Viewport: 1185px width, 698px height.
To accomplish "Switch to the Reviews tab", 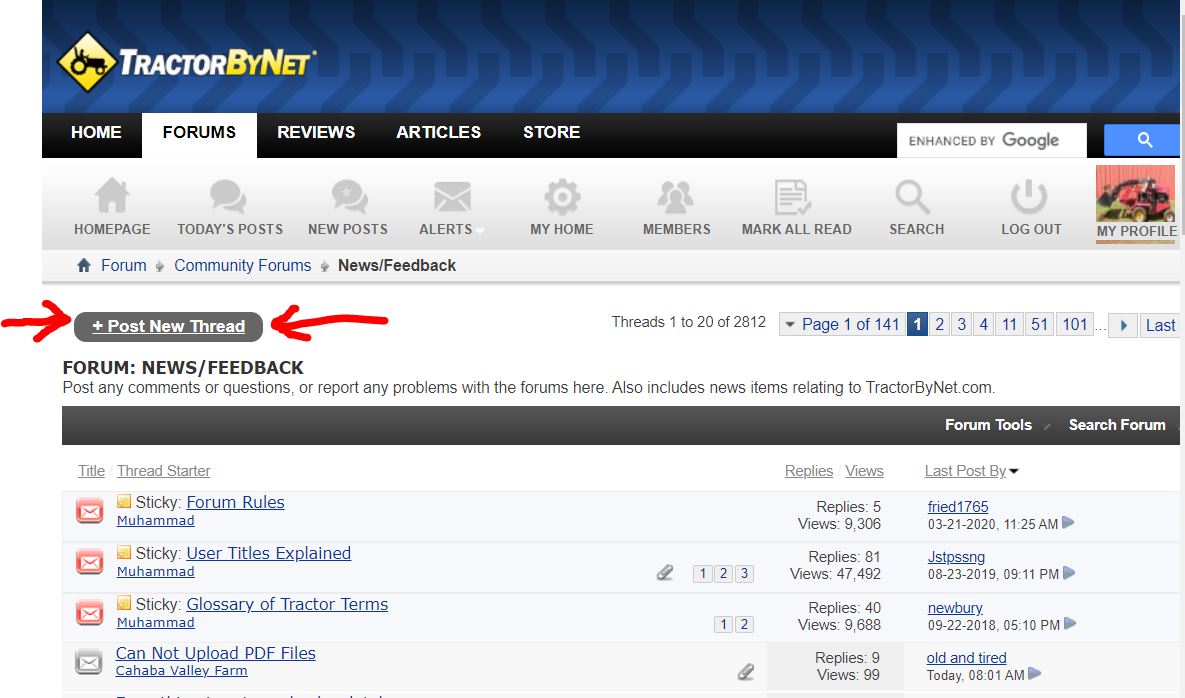I will pyautogui.click(x=316, y=133).
